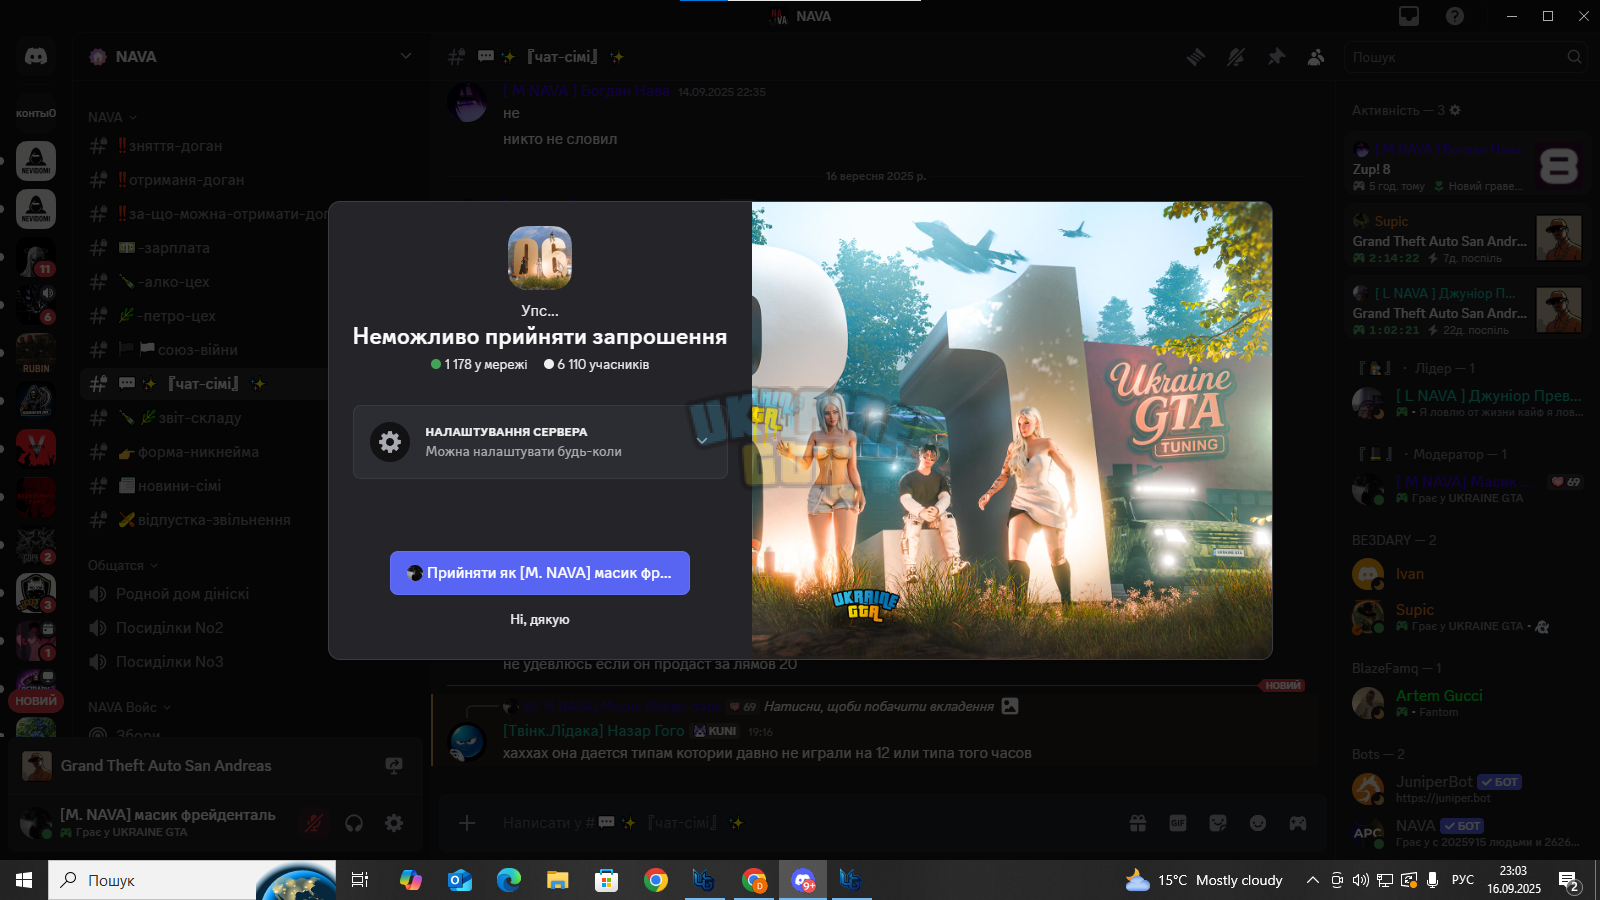This screenshot has width=1600, height=900.
Task: Open Discord direct messages home icon
Action: pyautogui.click(x=36, y=57)
